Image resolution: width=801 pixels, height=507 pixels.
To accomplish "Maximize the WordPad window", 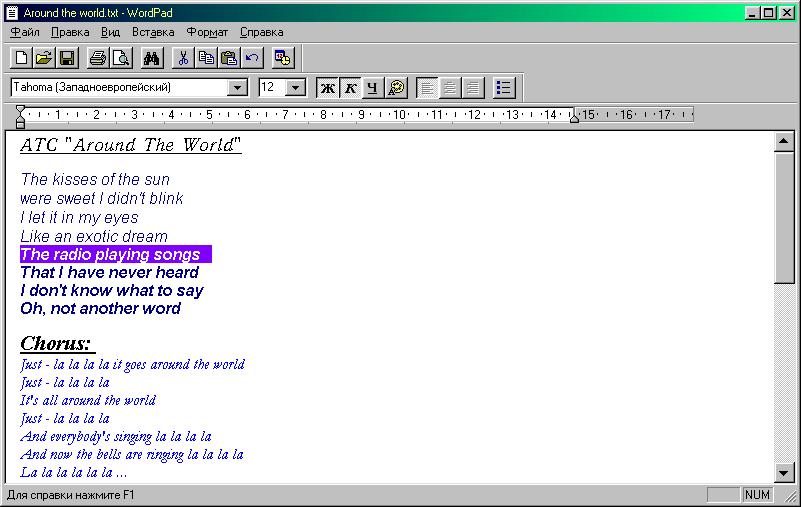I will coord(768,13).
